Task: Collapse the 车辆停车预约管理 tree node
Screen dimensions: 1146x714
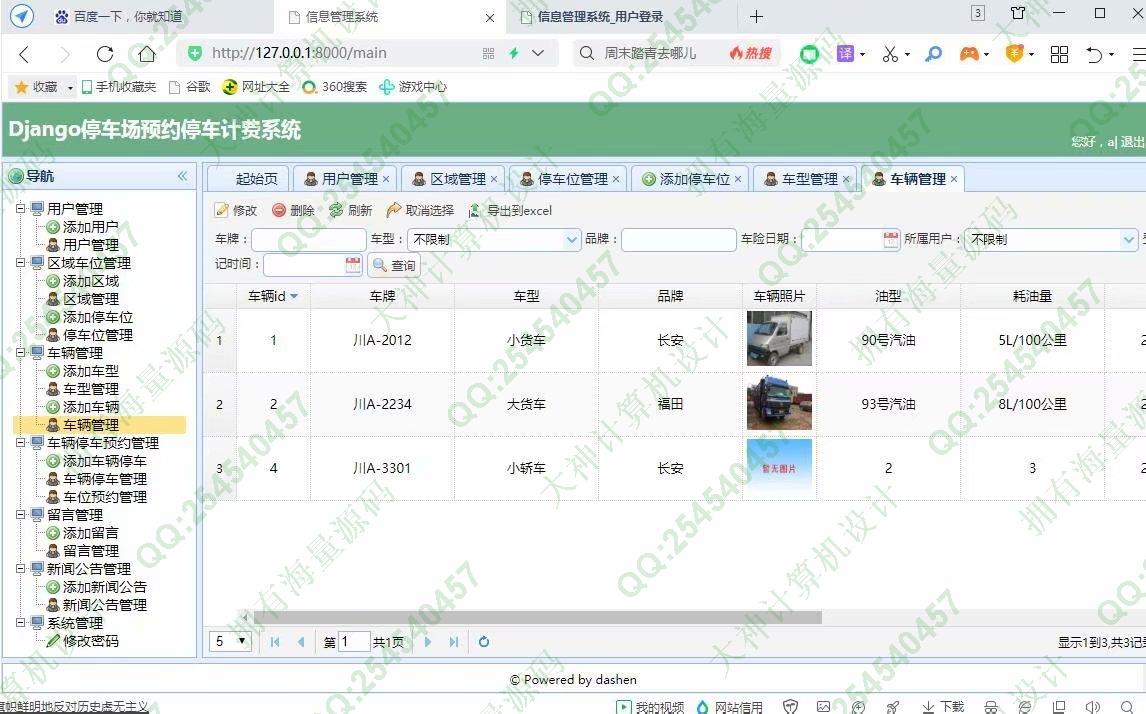Action: coord(21,443)
